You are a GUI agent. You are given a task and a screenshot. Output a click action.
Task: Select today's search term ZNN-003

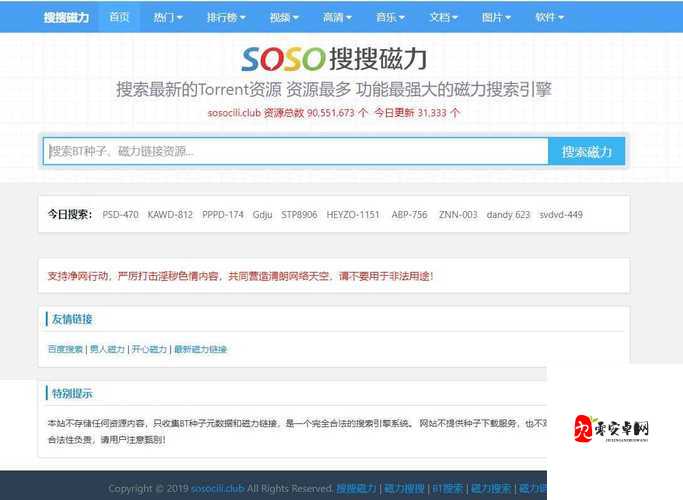point(458,215)
